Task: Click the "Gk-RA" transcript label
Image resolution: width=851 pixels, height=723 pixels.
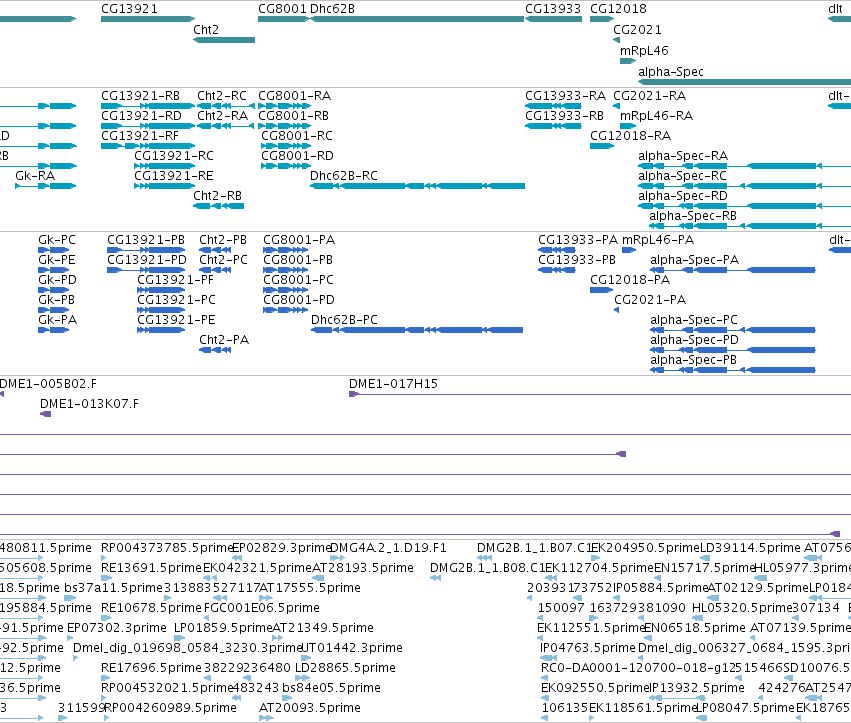Action: pos(35,176)
